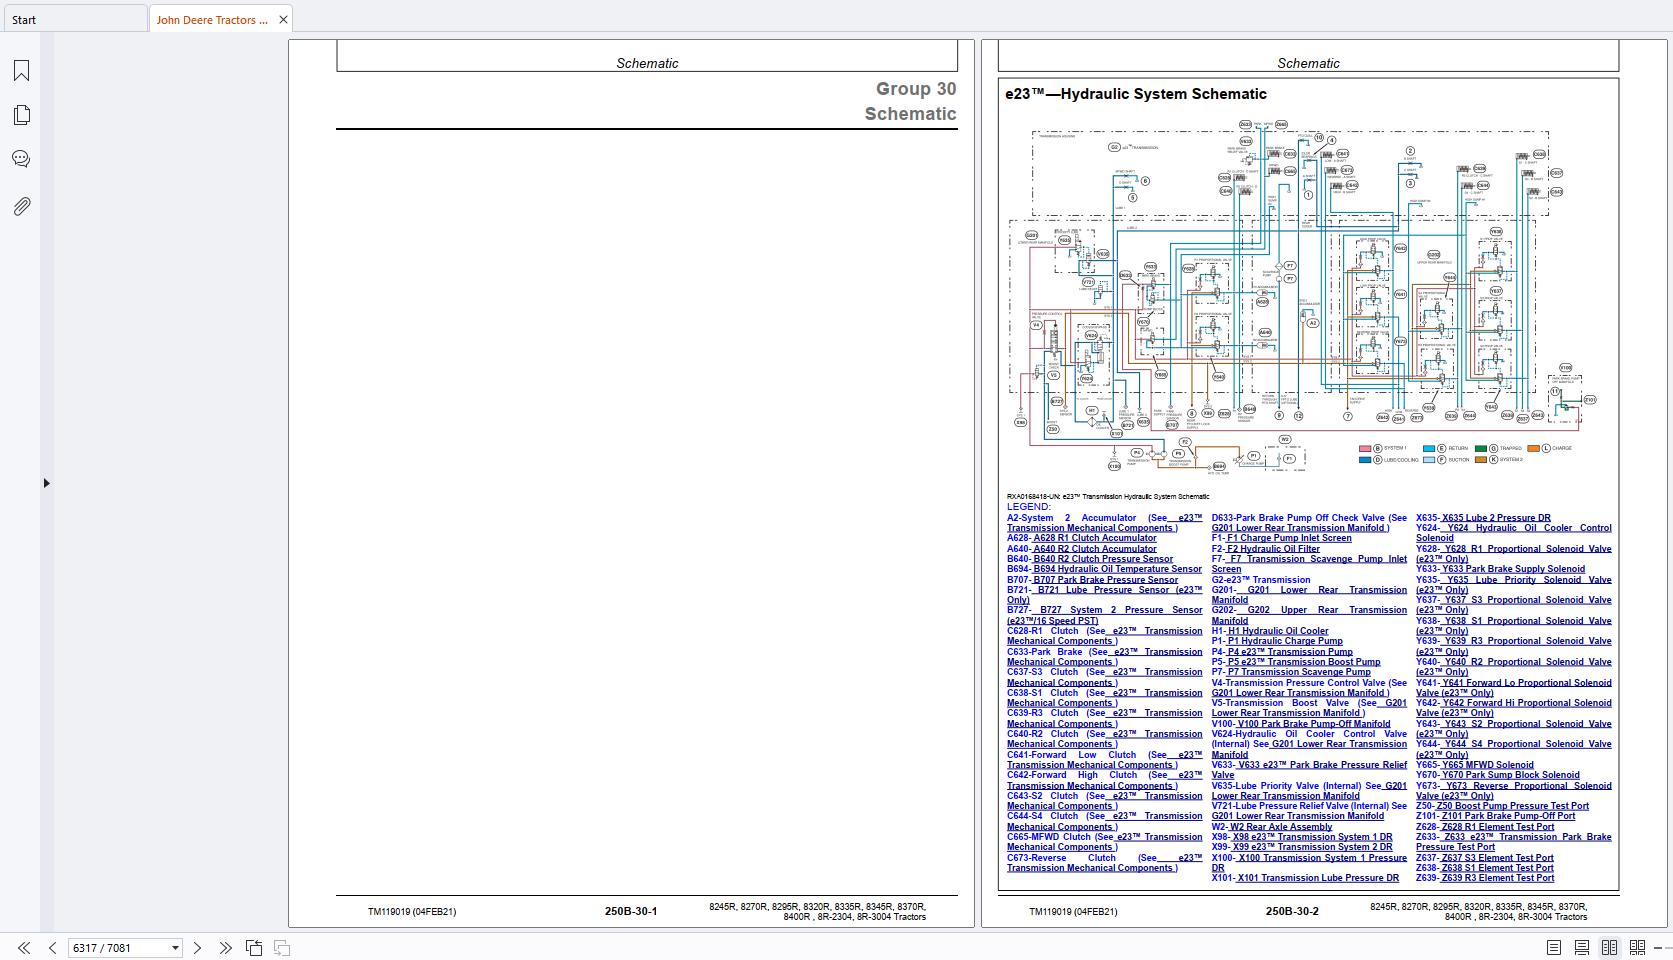
Task: Enable continuous scrolling page view
Action: tap(1581, 947)
